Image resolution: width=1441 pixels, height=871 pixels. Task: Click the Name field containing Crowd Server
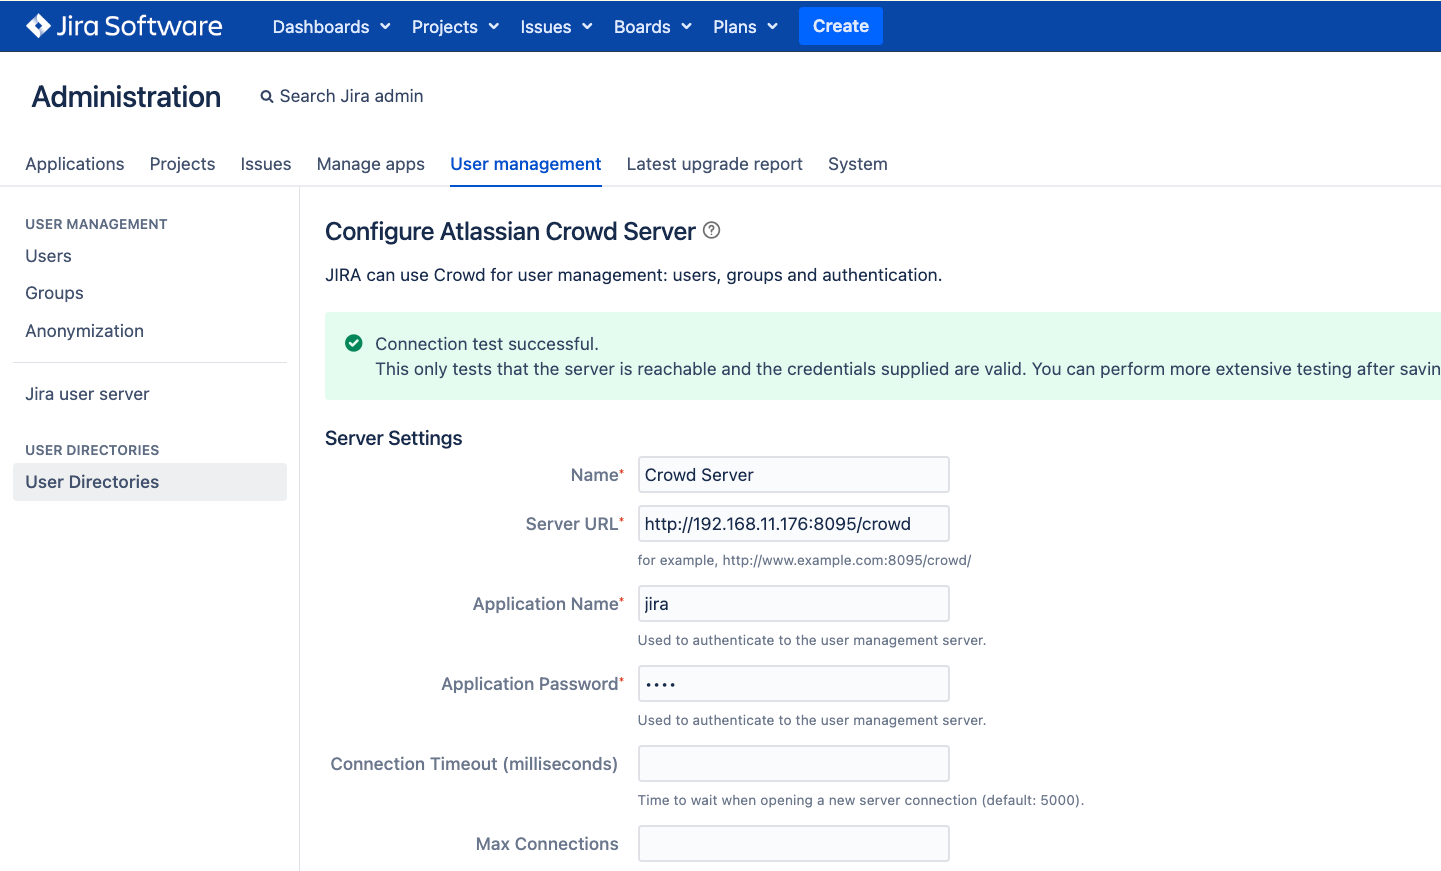(x=793, y=475)
